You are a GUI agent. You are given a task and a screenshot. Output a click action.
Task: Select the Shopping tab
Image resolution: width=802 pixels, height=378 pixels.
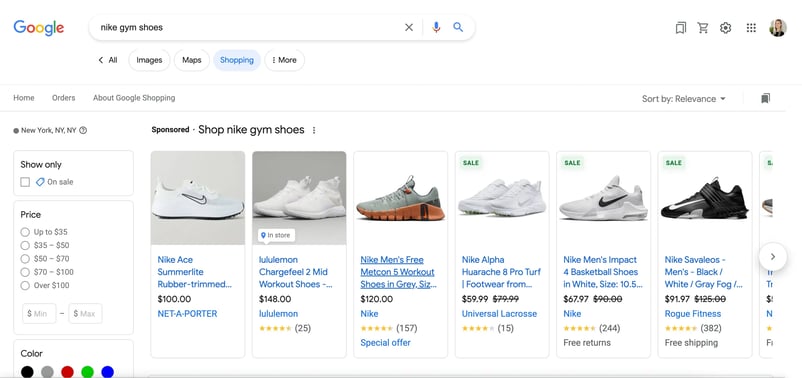(x=237, y=60)
